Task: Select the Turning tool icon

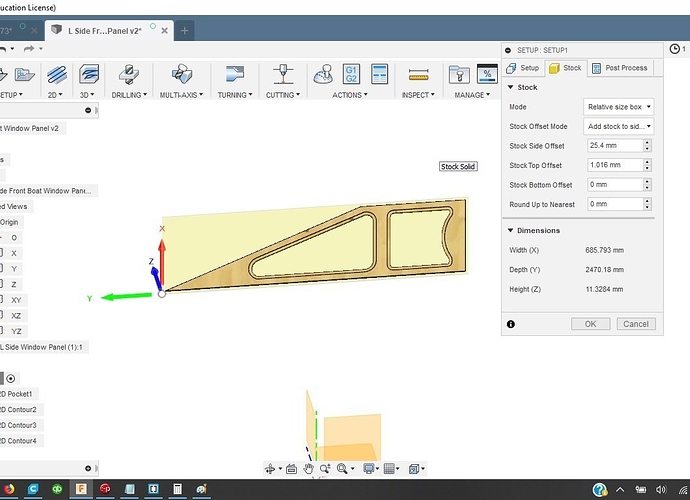Action: [235, 74]
